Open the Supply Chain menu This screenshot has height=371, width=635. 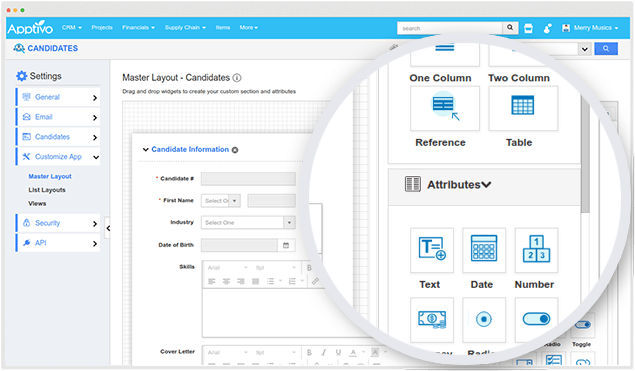[185, 28]
